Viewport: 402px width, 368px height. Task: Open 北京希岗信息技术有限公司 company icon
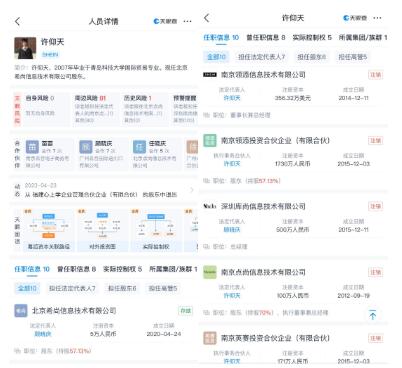[21, 311]
